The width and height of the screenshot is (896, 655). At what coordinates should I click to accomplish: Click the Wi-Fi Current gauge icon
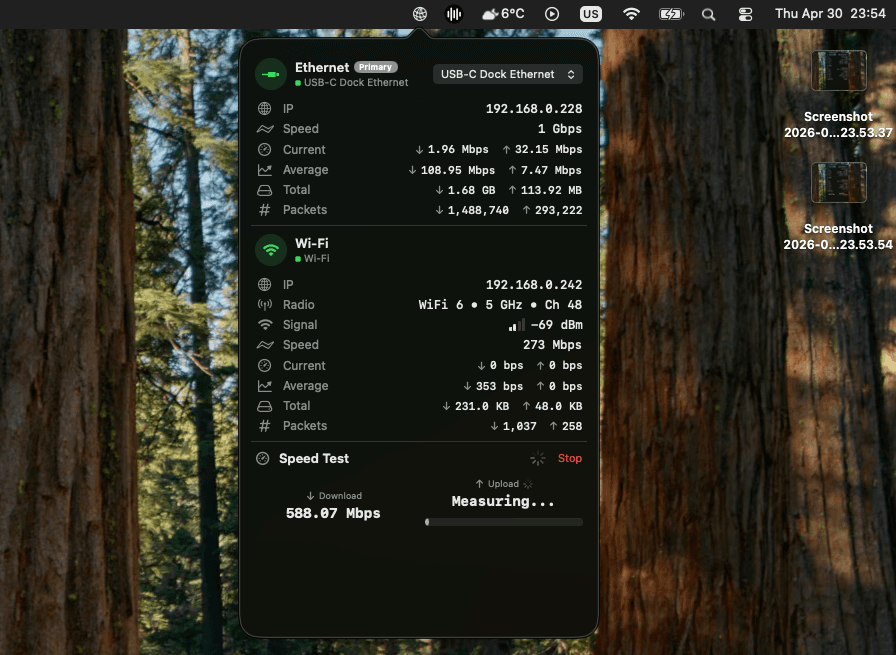(x=265, y=366)
